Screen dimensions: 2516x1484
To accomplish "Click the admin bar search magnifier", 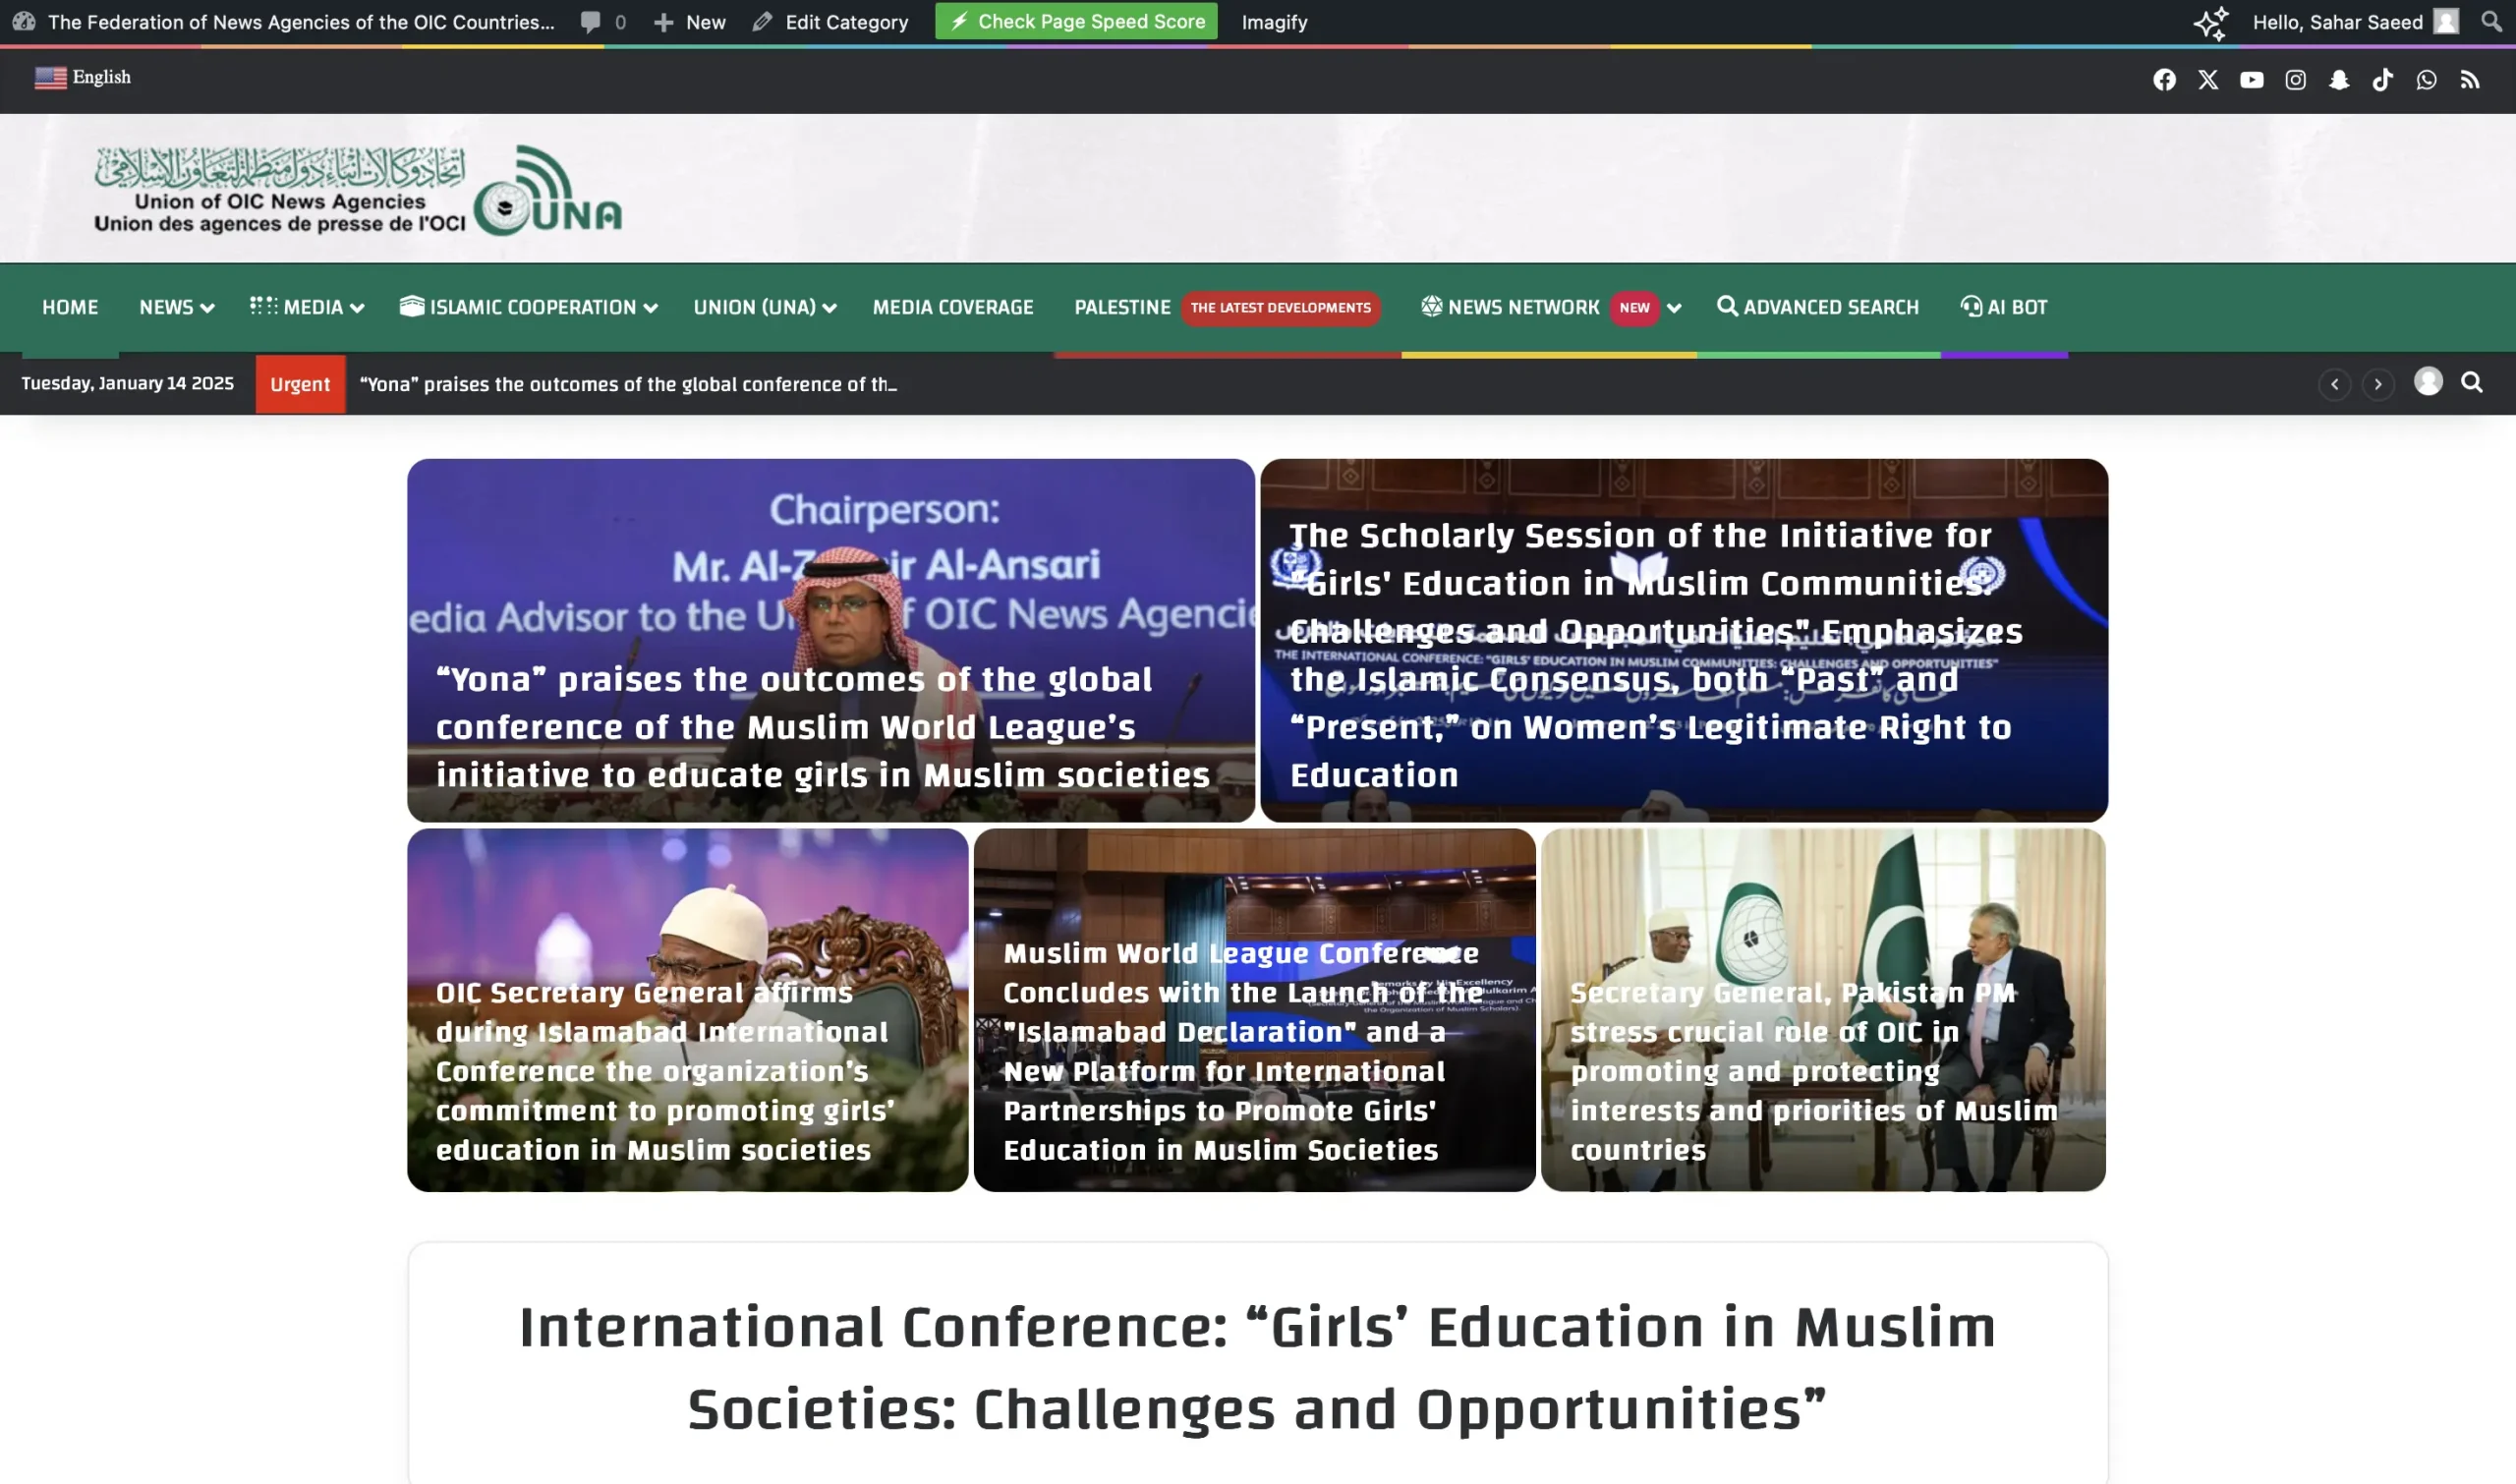I will click(x=2492, y=21).
